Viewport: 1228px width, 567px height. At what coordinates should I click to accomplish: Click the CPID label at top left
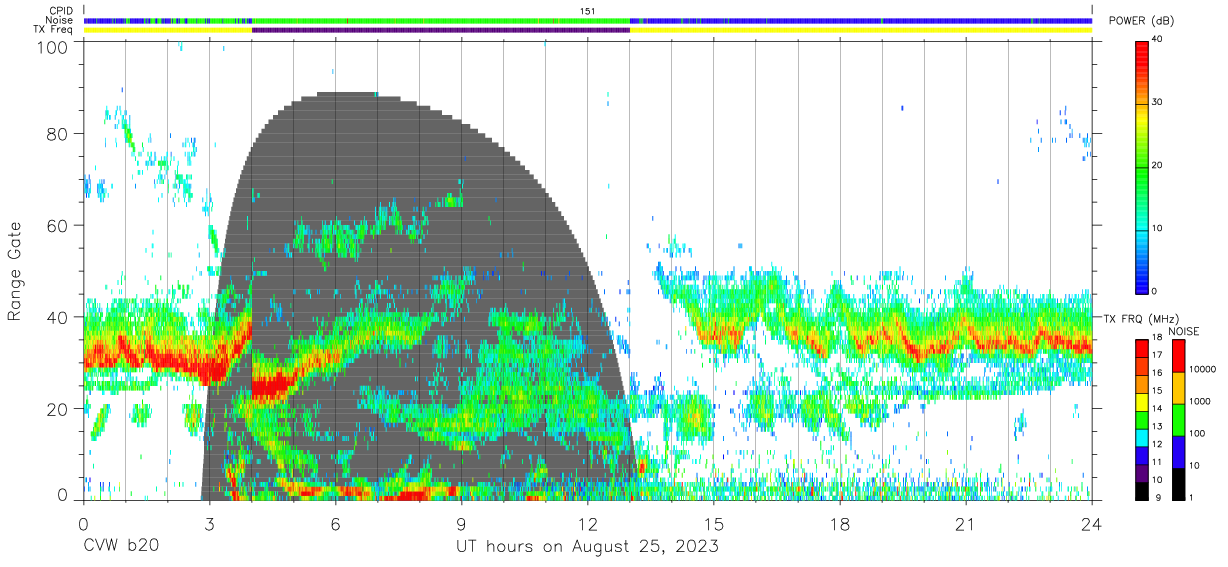pyautogui.click(x=61, y=11)
